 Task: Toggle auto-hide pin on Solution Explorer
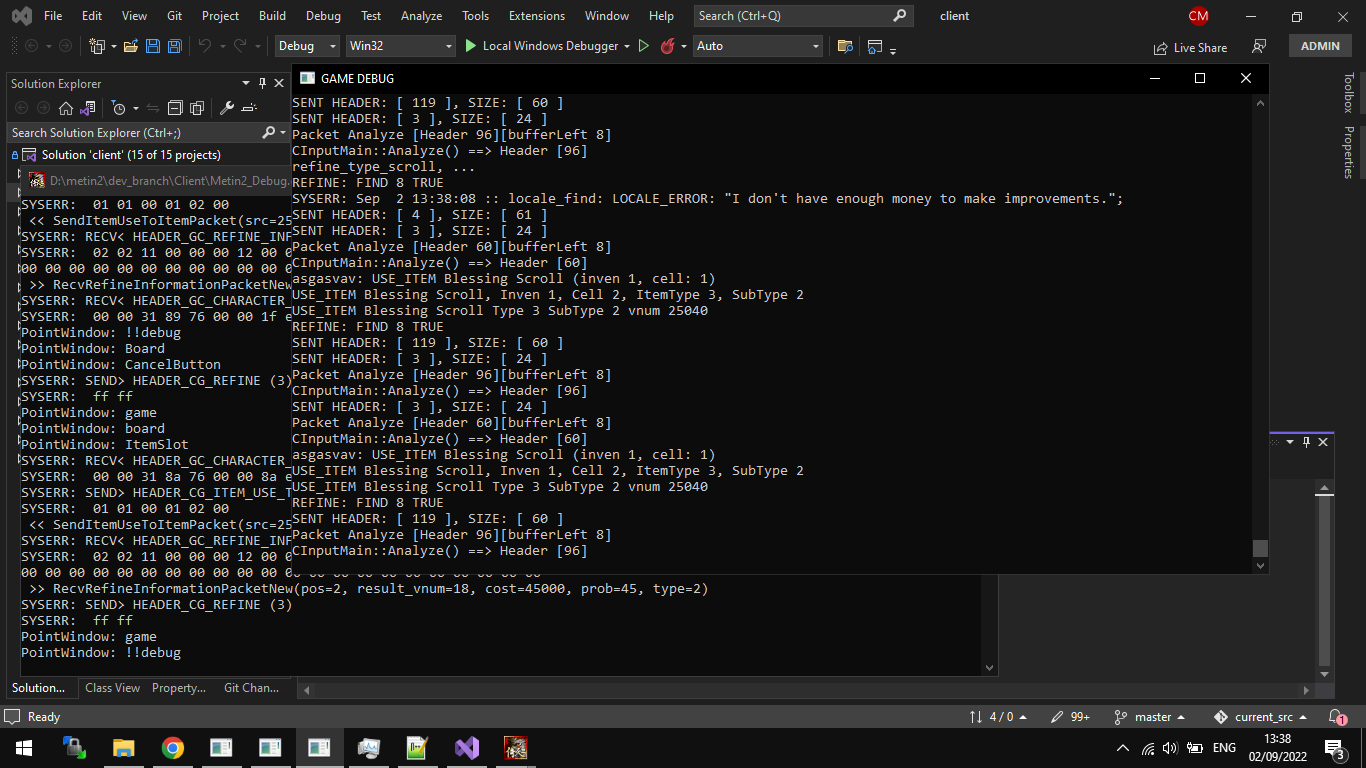tap(263, 84)
